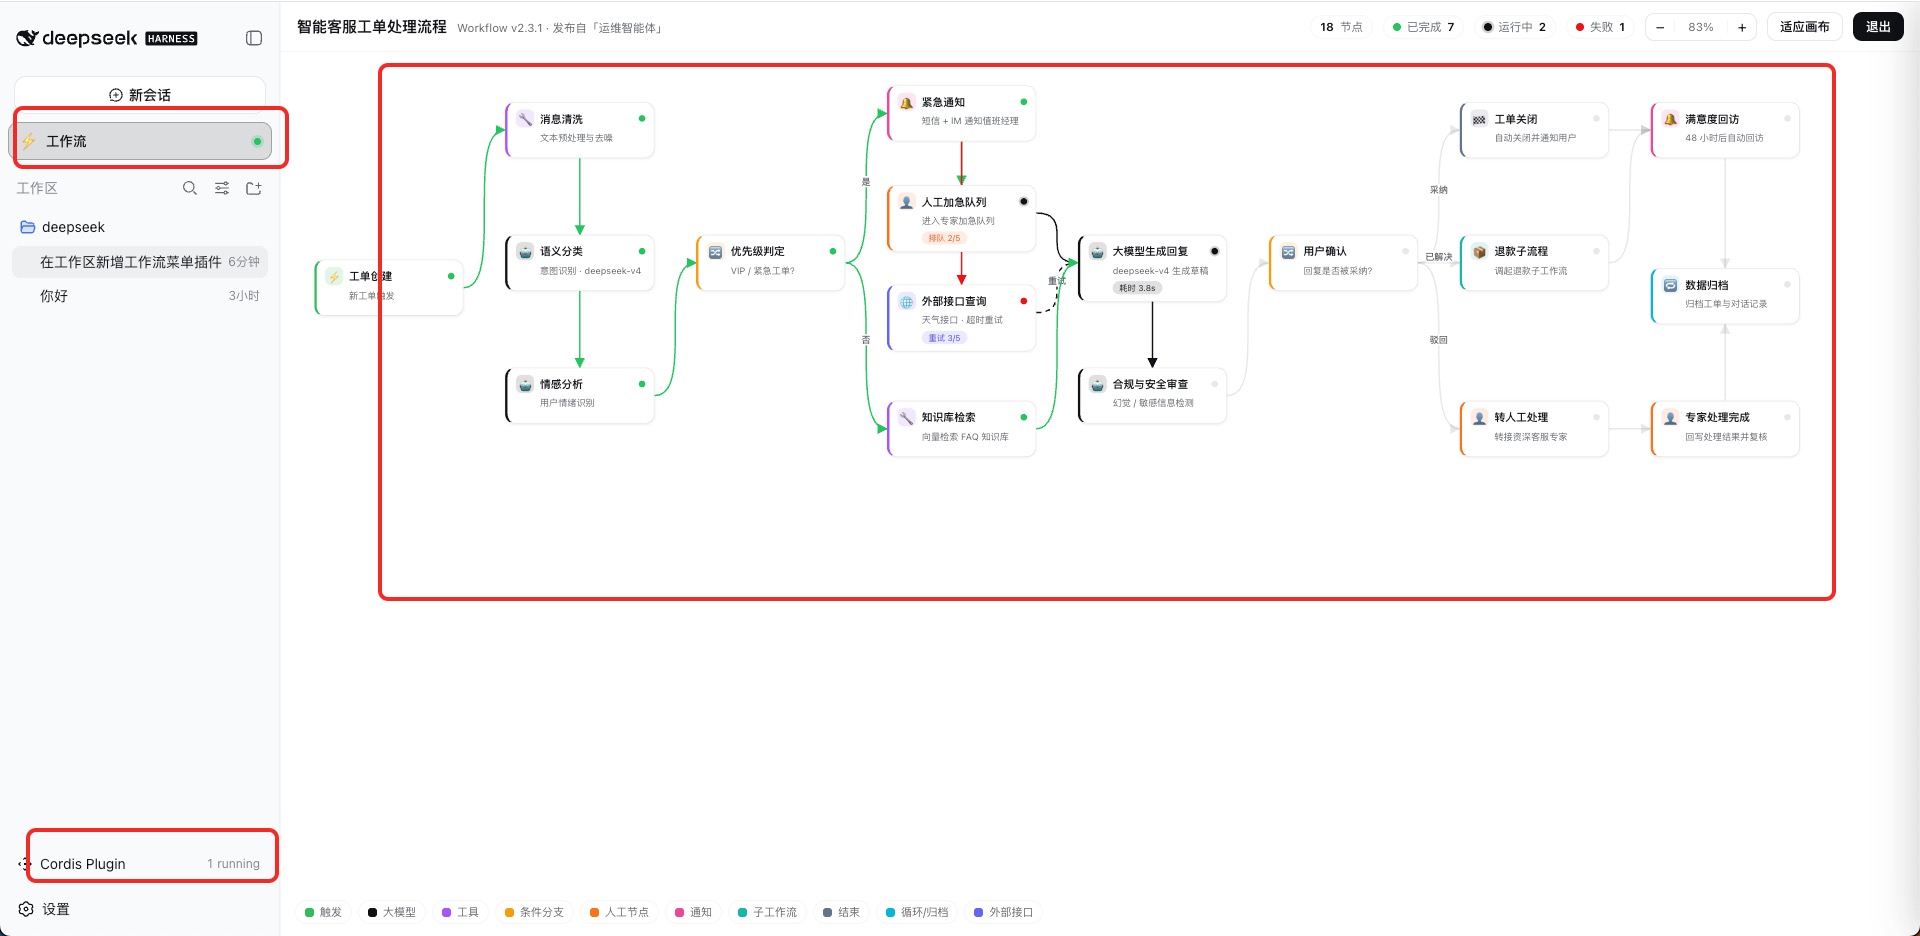Image resolution: width=1920 pixels, height=936 pixels.
Task: Select the 语义分类 node
Action: click(580, 263)
